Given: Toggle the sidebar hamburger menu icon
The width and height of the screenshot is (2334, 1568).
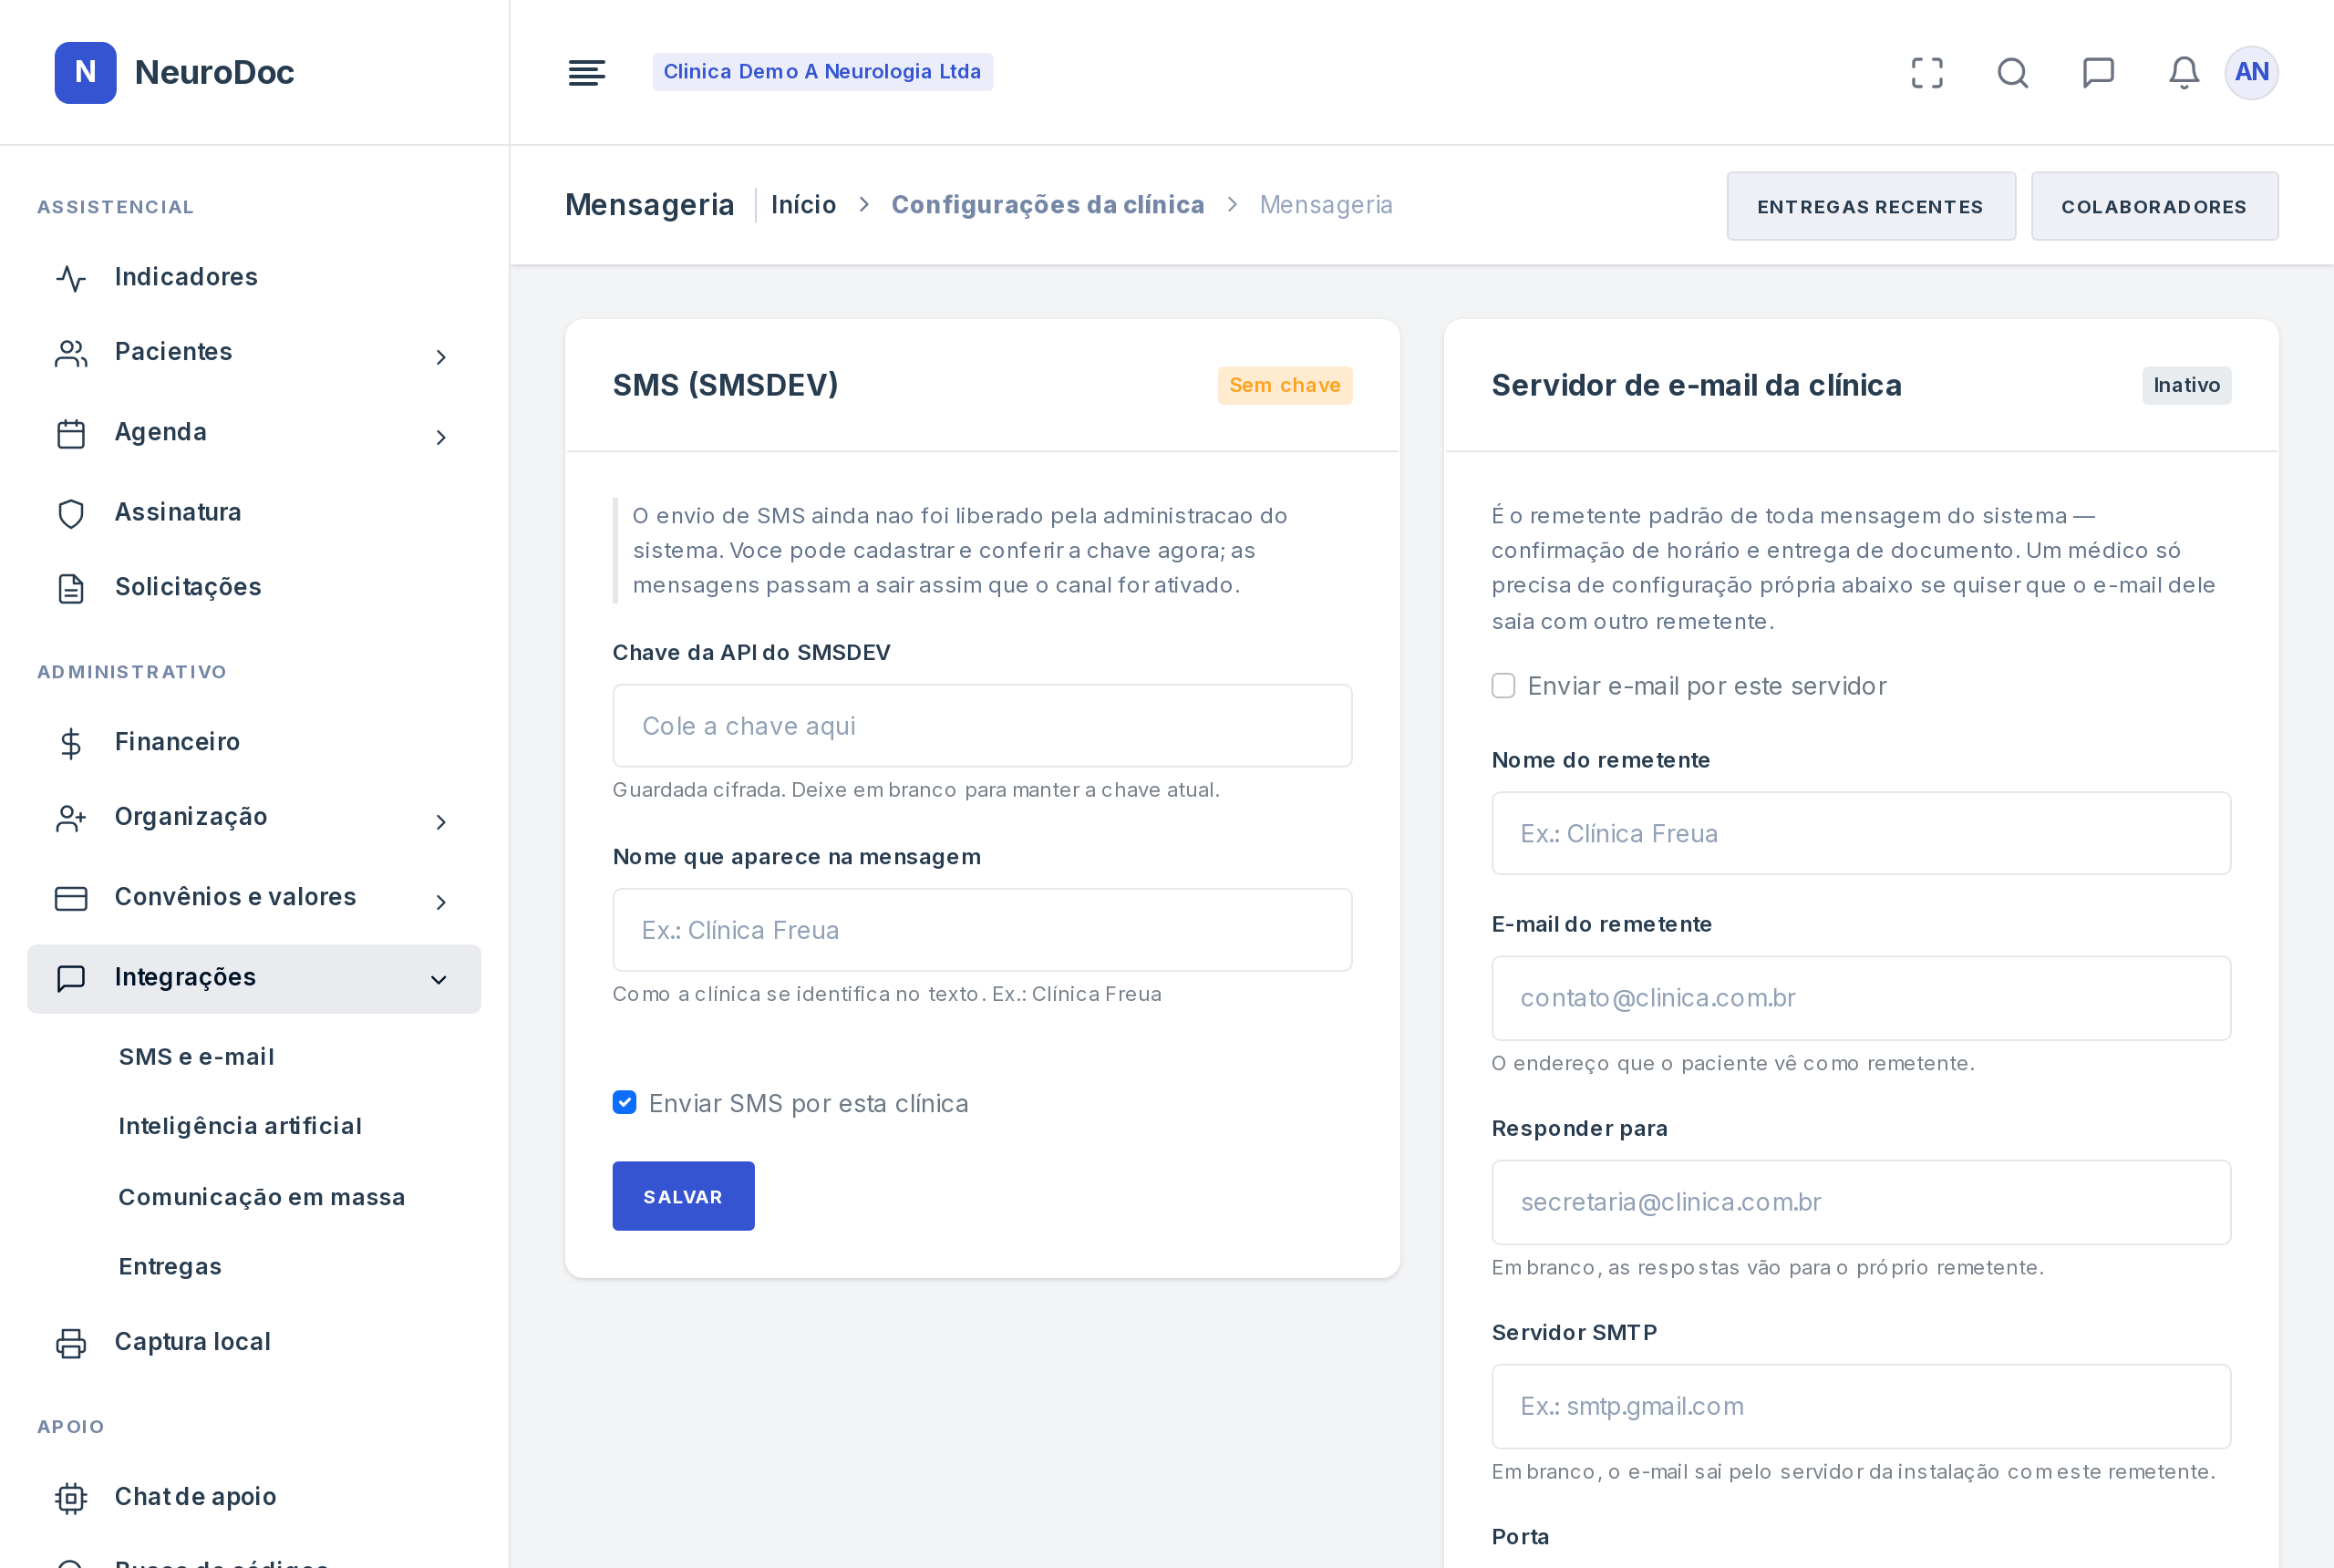Looking at the screenshot, I should point(586,72).
